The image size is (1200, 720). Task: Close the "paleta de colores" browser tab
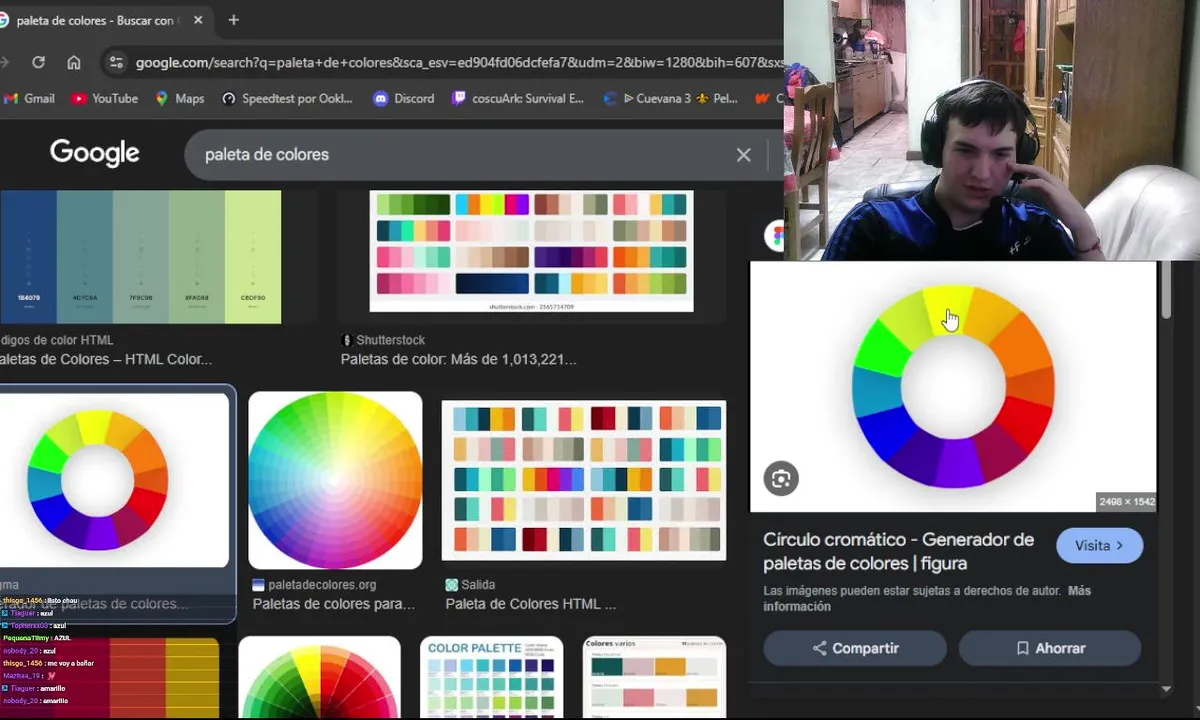[198, 20]
